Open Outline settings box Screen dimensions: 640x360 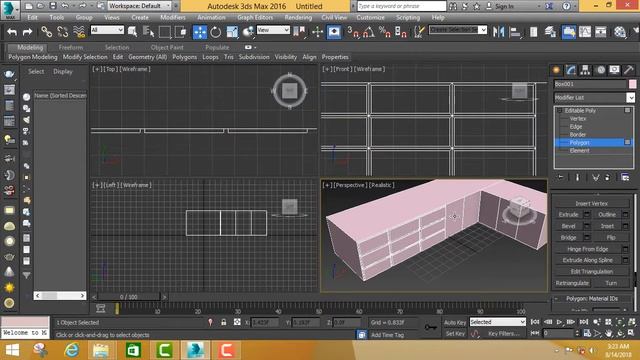pyautogui.click(x=625, y=214)
